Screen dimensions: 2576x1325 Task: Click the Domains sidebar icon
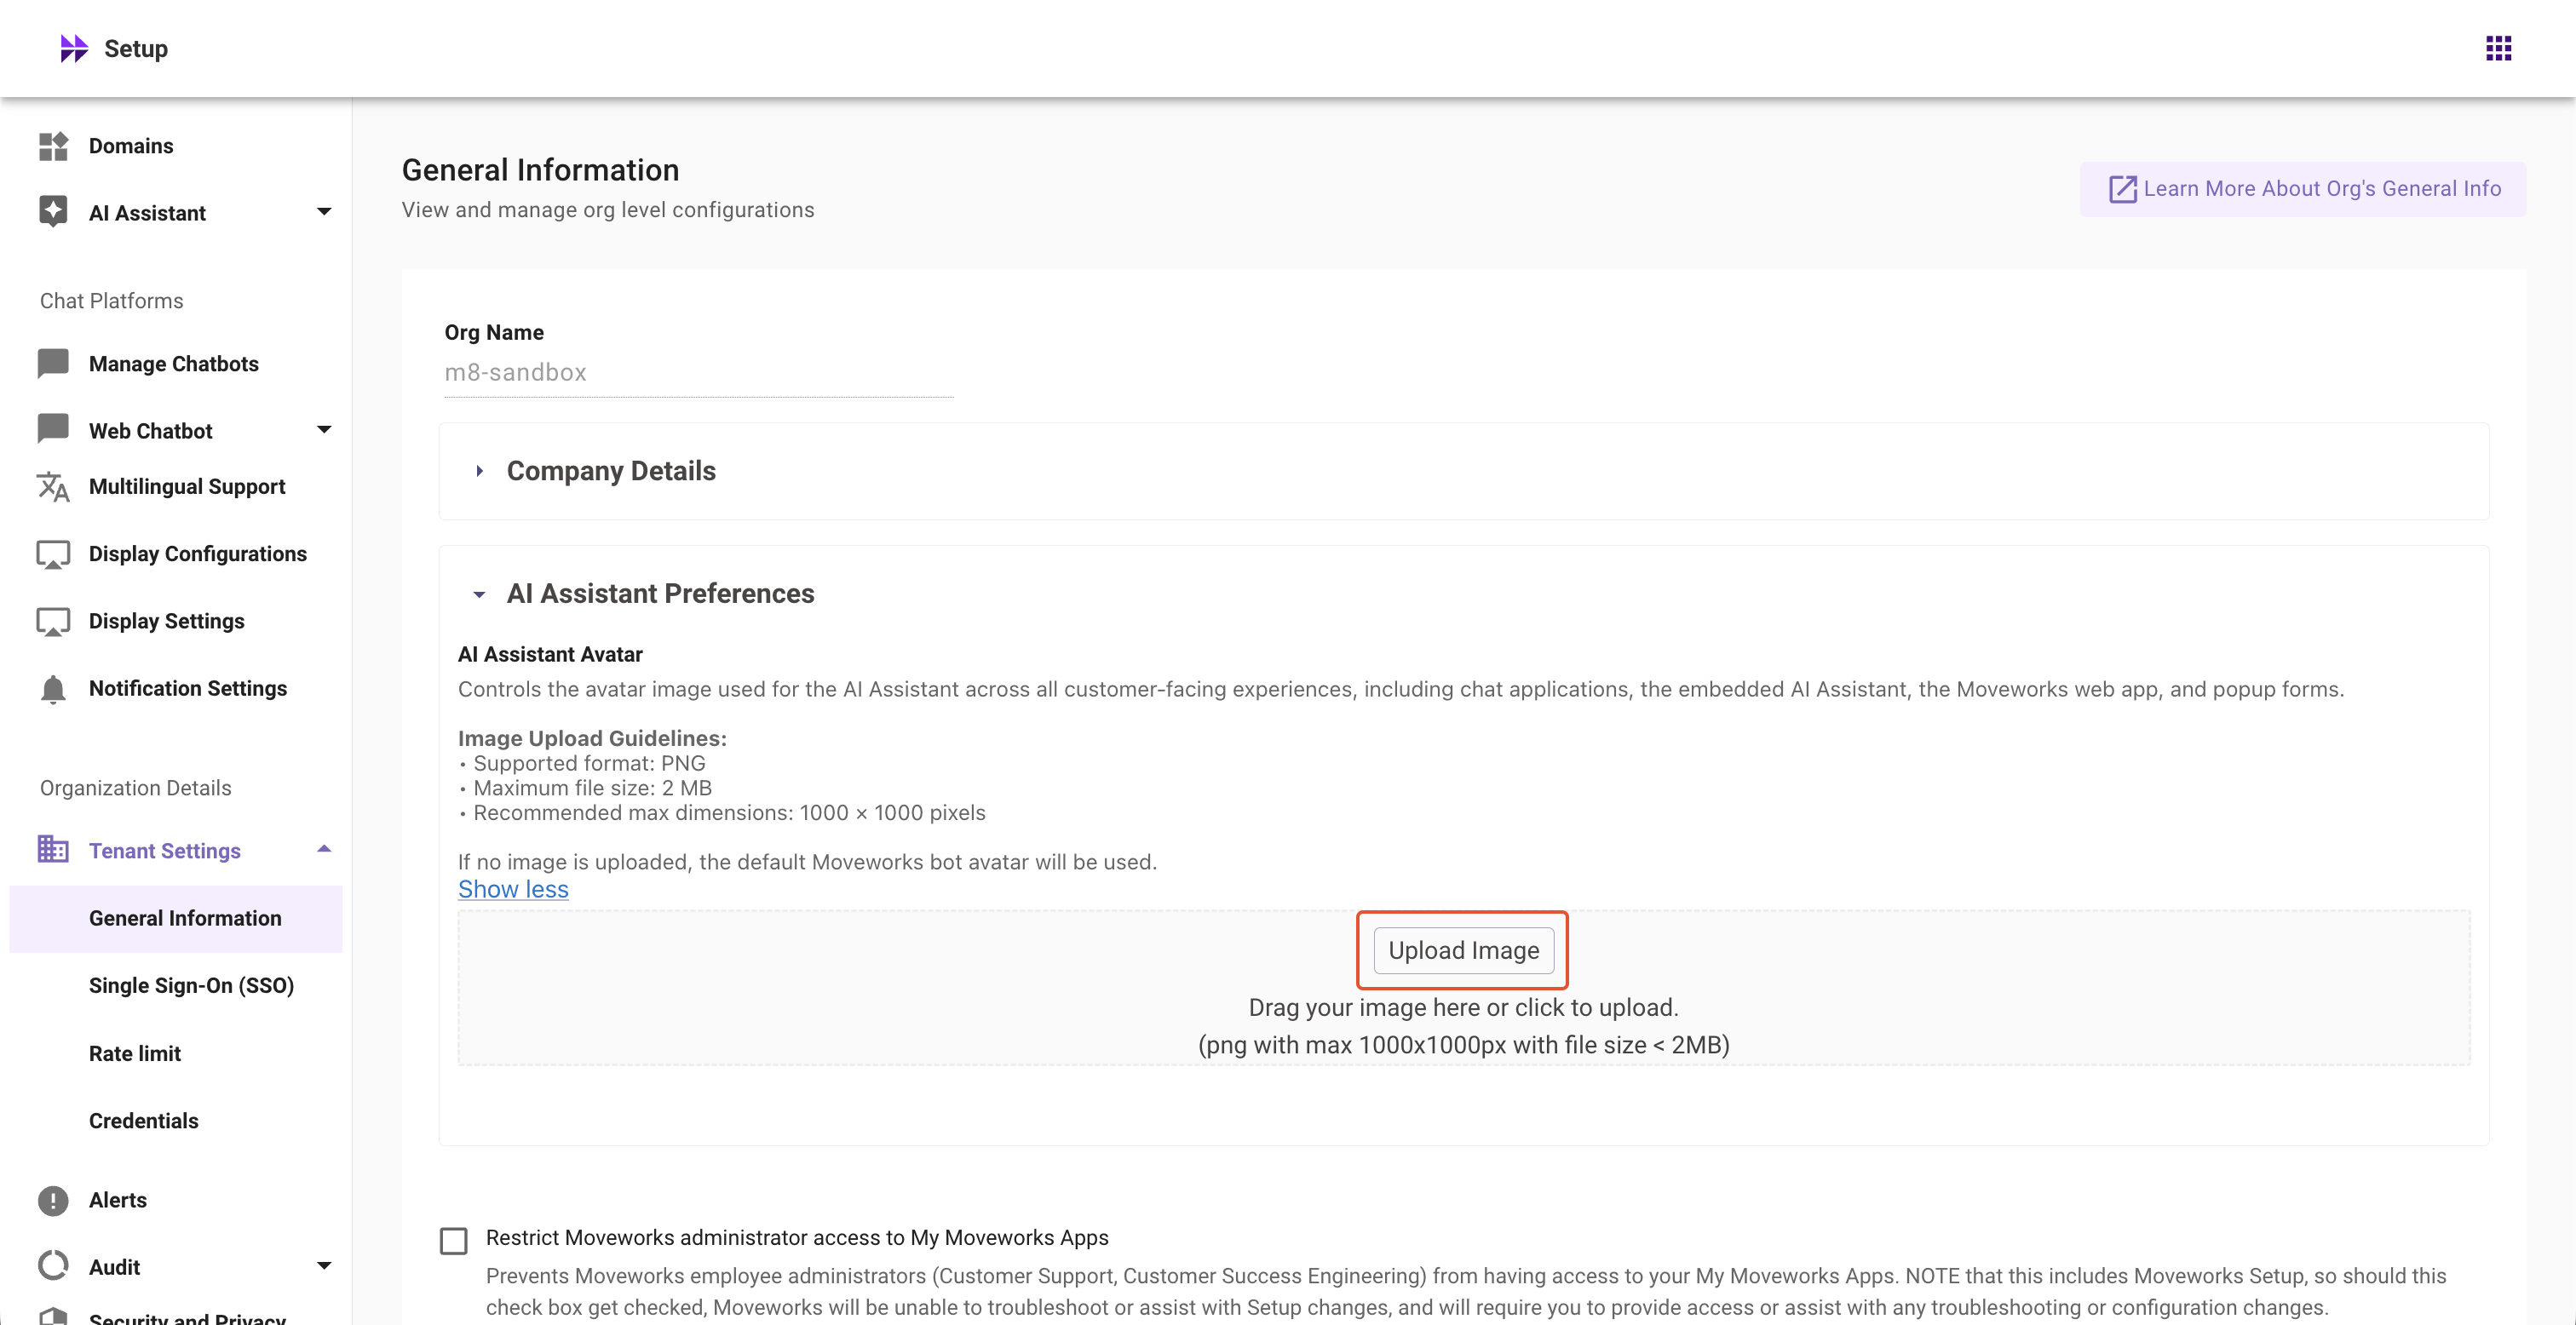[53, 146]
